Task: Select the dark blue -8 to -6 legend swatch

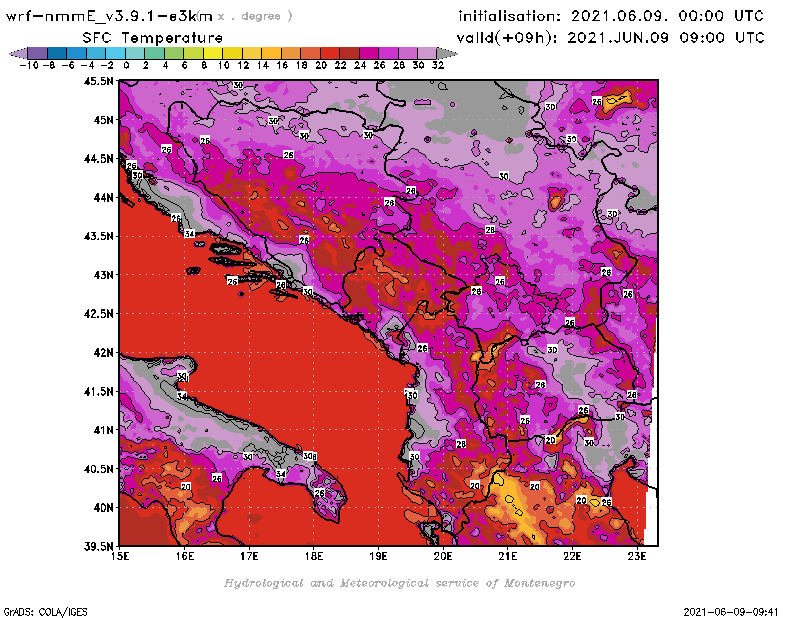Action: click(x=57, y=53)
